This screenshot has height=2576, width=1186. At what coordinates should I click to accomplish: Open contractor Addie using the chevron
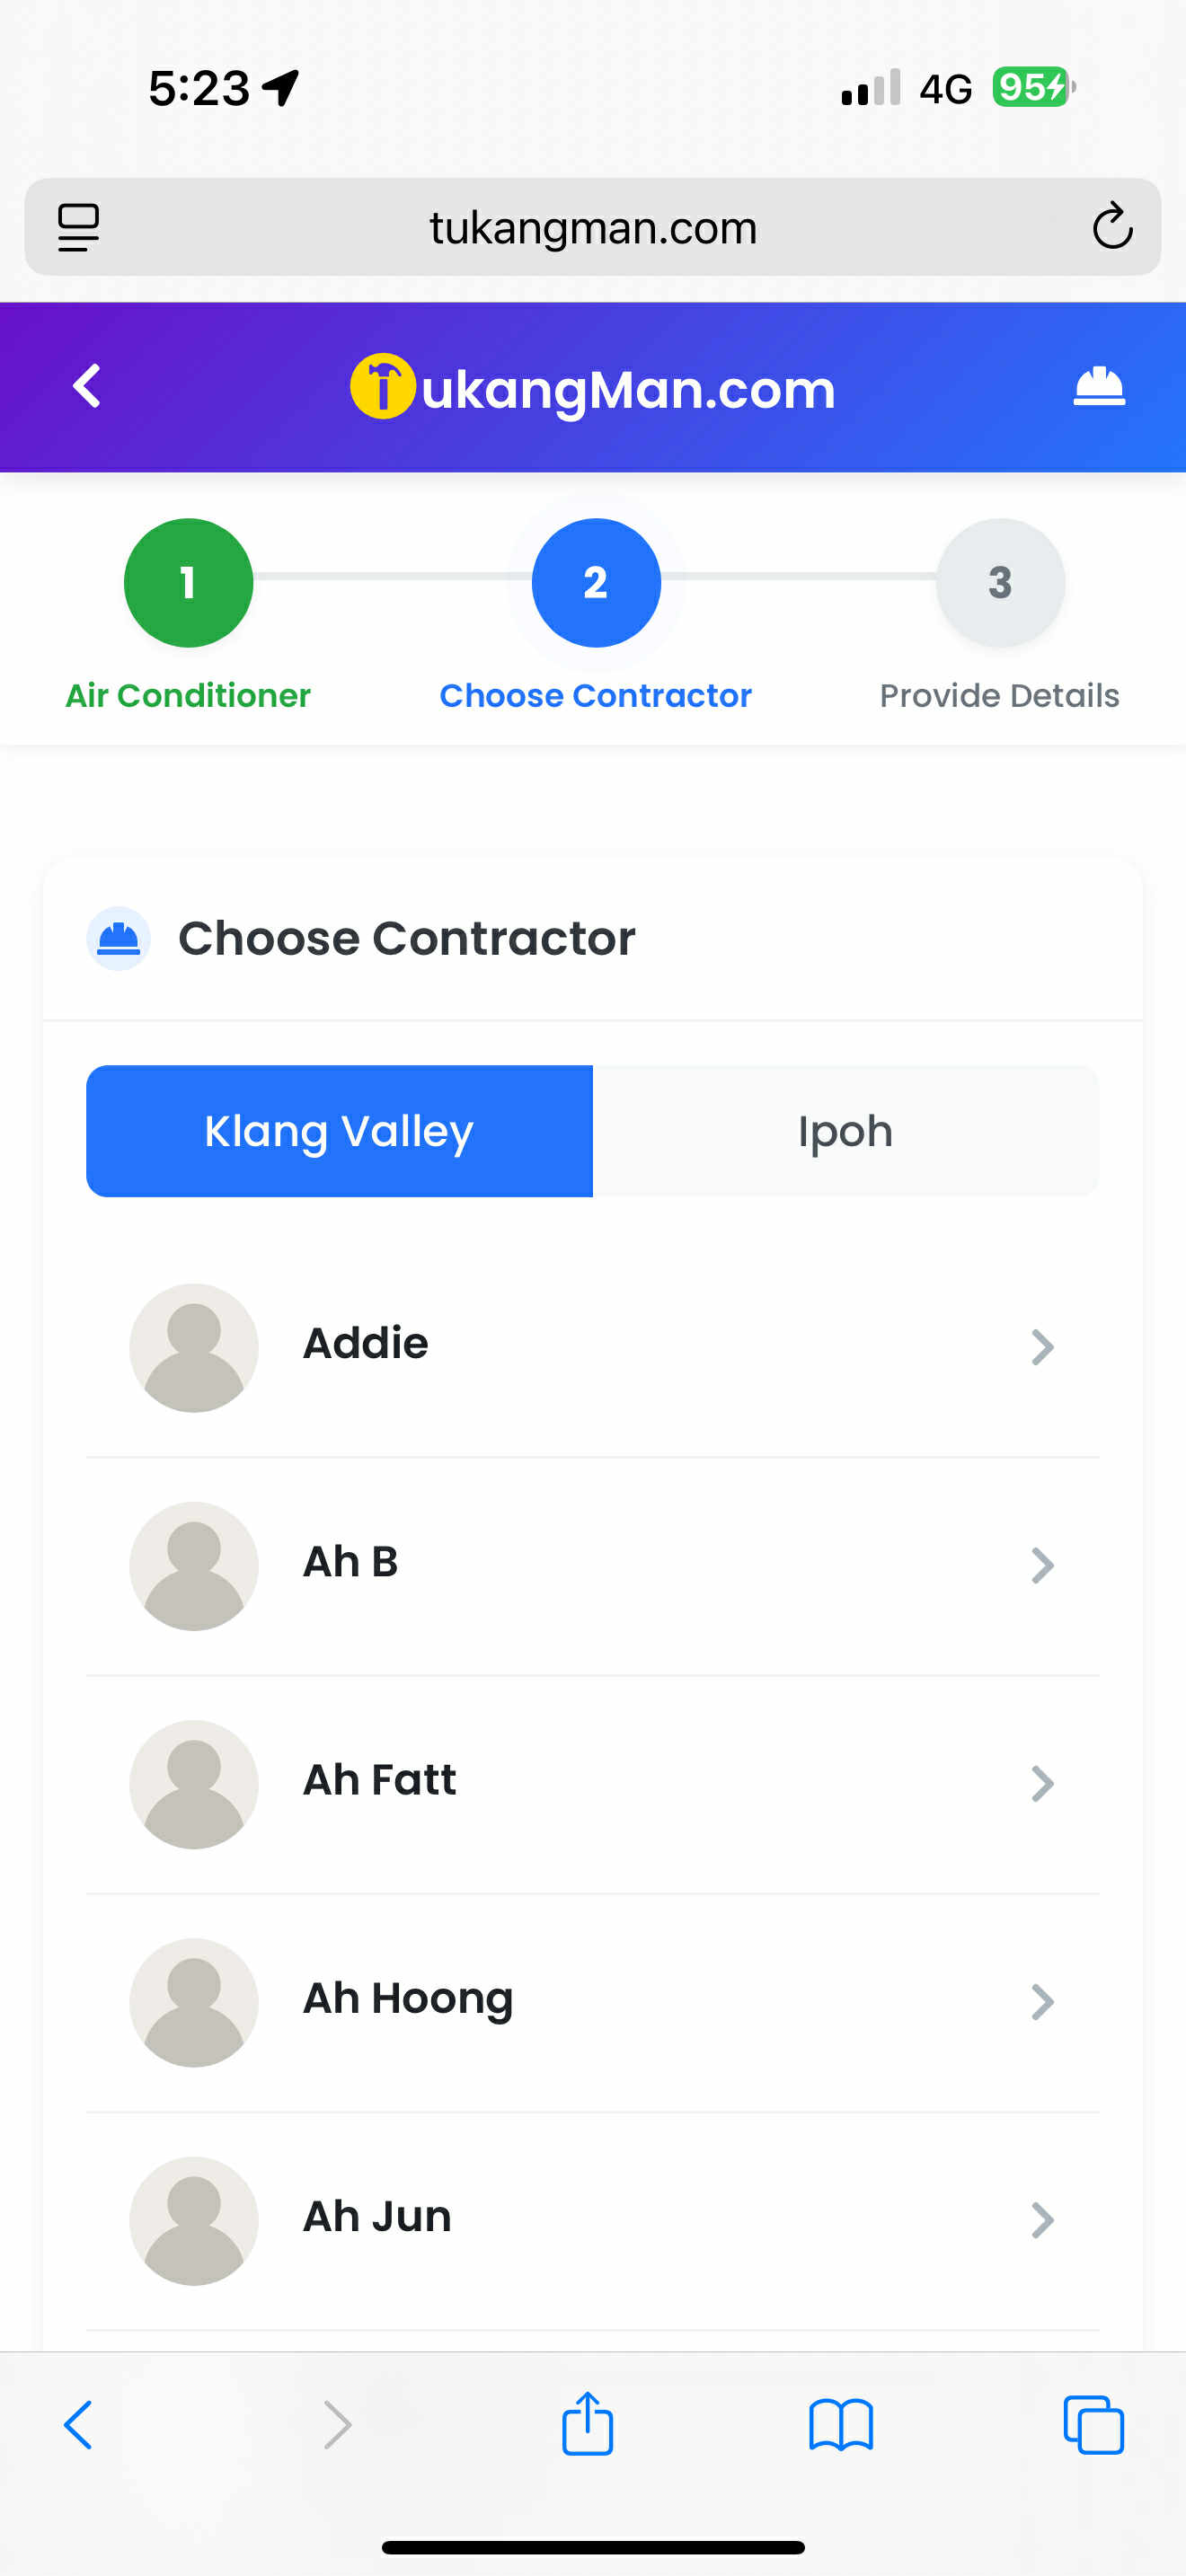point(1042,1347)
